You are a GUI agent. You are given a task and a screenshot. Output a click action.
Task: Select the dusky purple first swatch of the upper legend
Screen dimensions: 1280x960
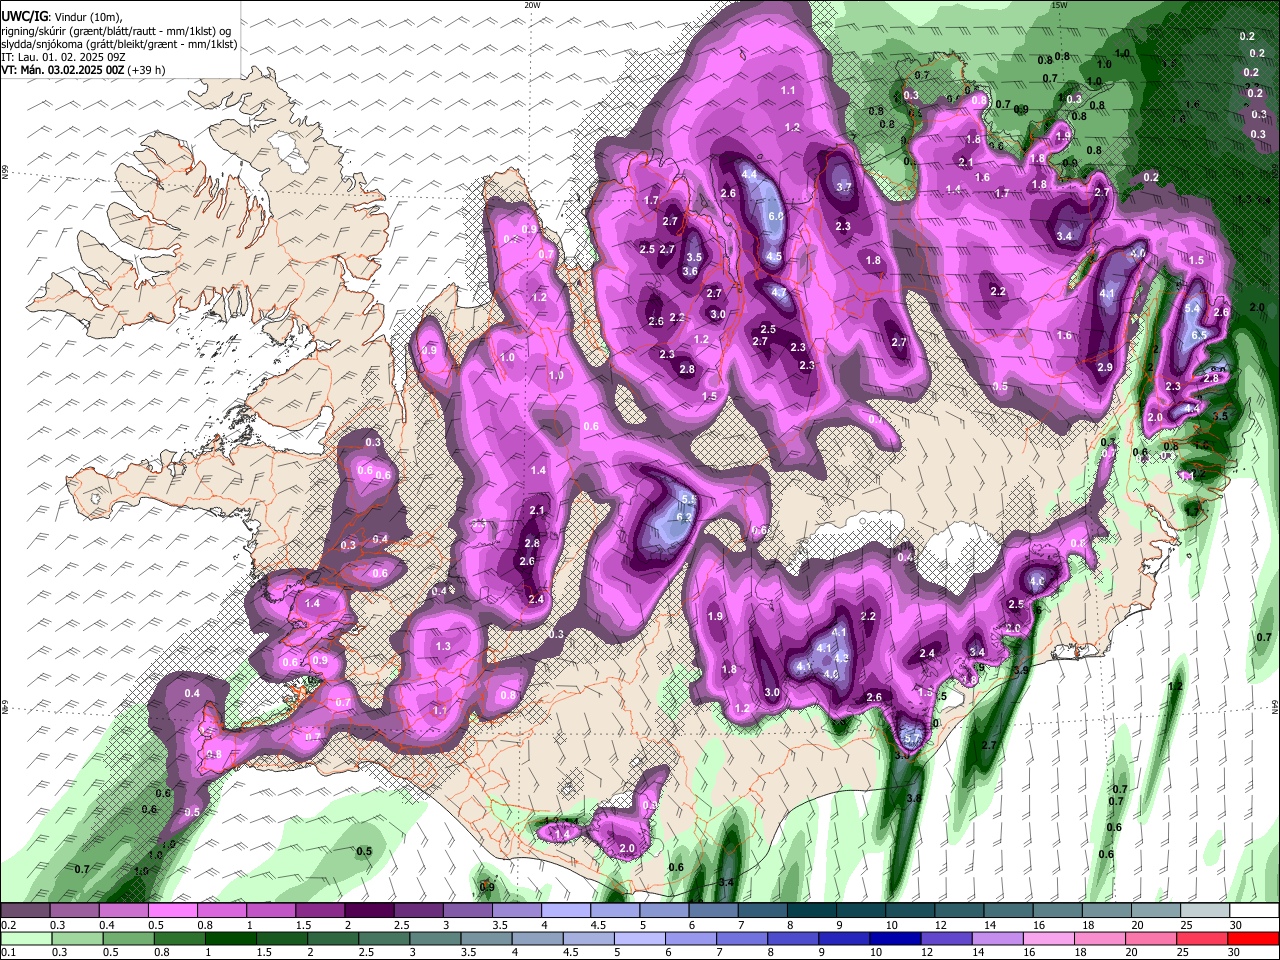pyautogui.click(x=26, y=910)
